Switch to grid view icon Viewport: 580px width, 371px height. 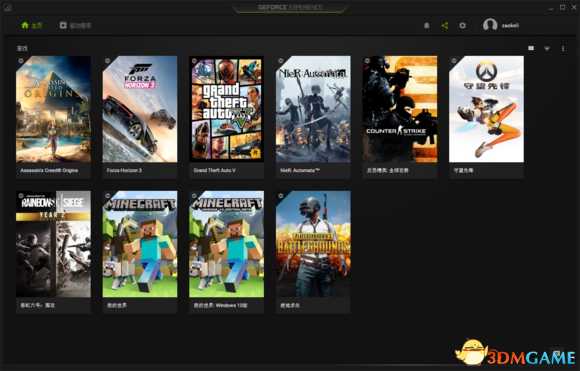(531, 48)
